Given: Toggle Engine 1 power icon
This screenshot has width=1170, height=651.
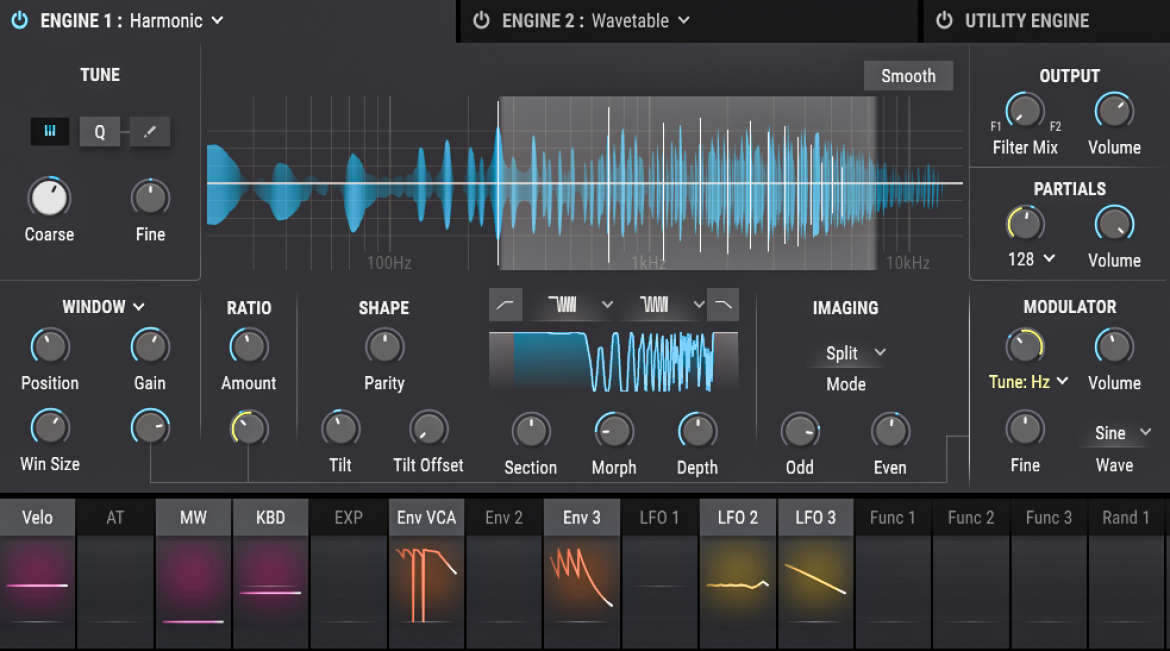Looking at the screenshot, I should (20, 20).
